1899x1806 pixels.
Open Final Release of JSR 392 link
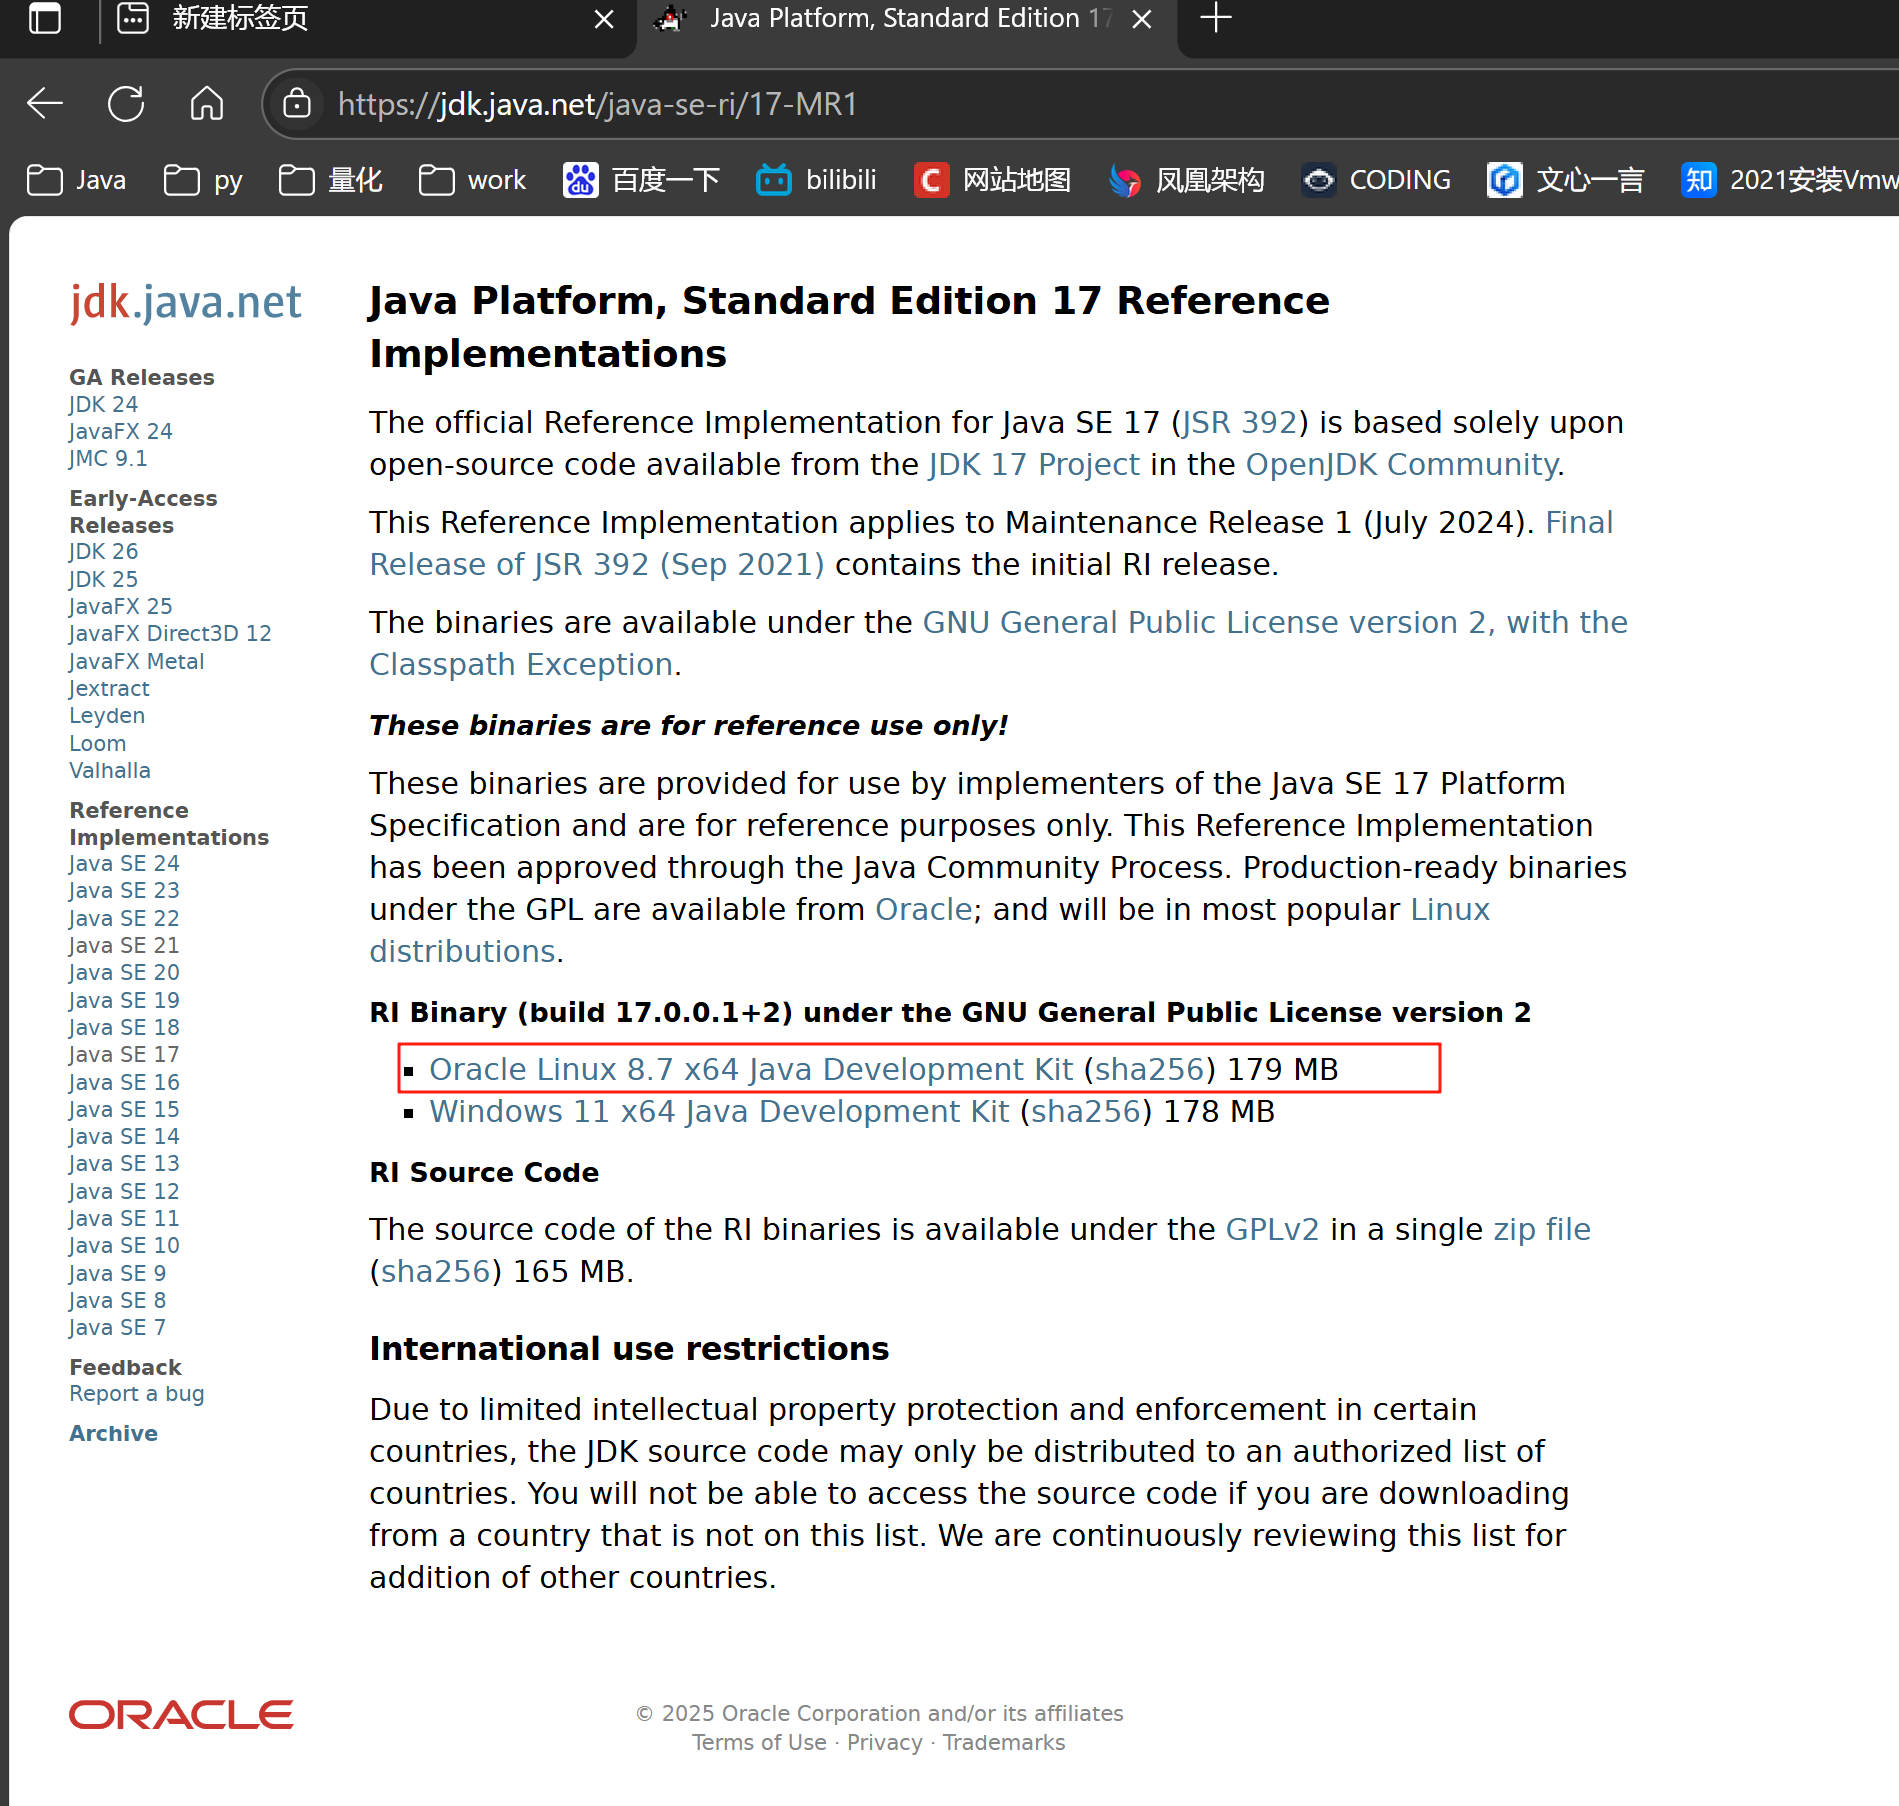[597, 564]
